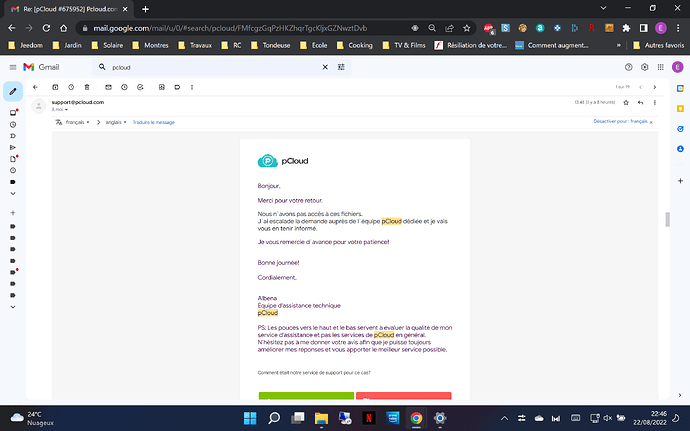
Task: Open Gmail inbox icon in sidebar
Action: (13, 113)
